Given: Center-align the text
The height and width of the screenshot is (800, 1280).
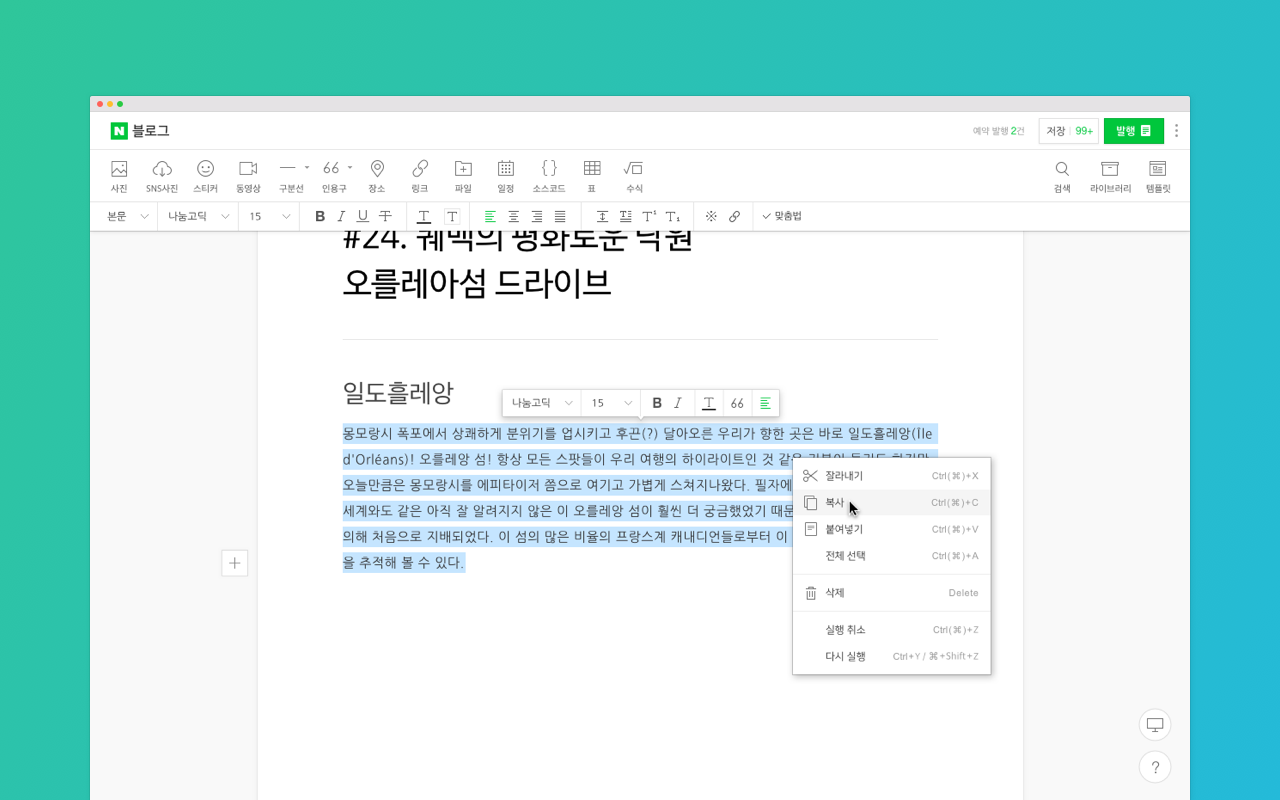Looking at the screenshot, I should click(x=513, y=216).
